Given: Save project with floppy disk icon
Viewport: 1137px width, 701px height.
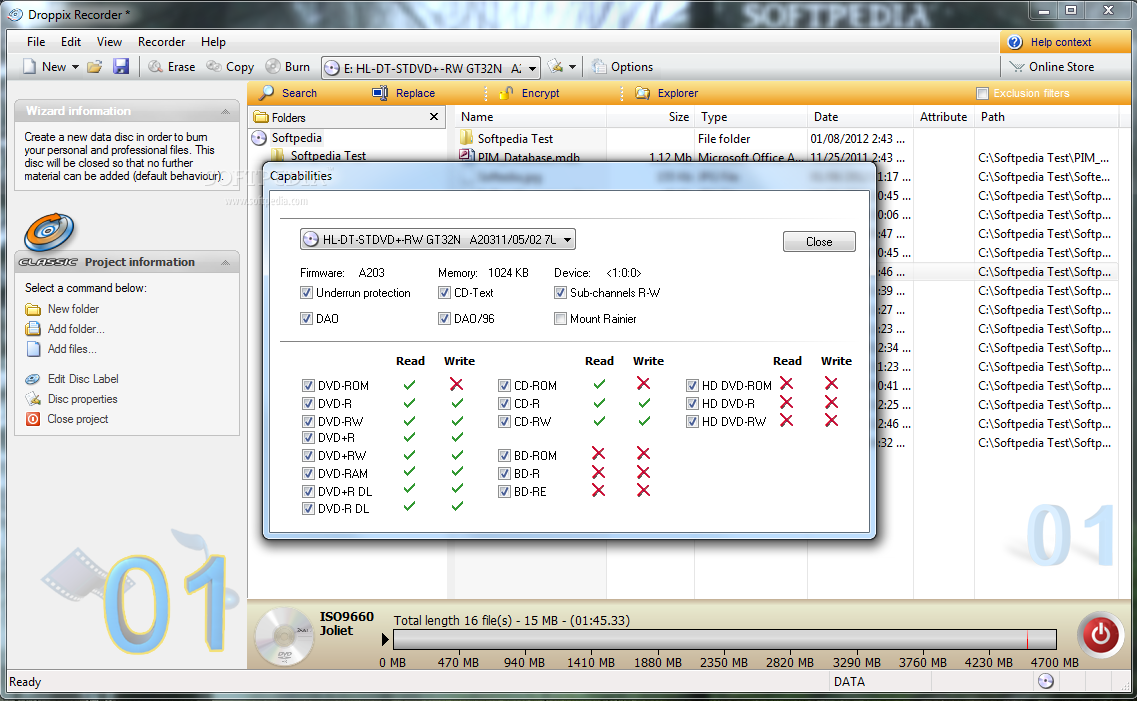Looking at the screenshot, I should click(x=120, y=67).
